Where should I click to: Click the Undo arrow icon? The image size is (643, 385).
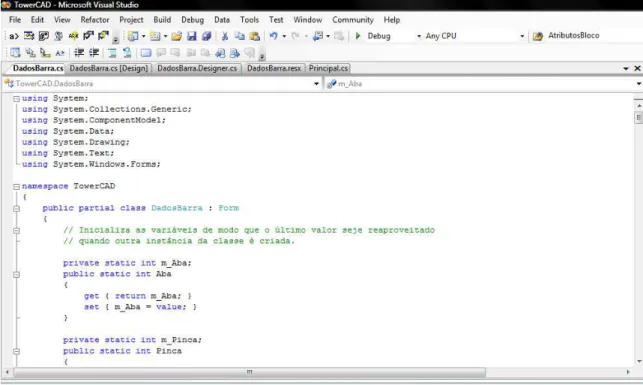pos(273,36)
